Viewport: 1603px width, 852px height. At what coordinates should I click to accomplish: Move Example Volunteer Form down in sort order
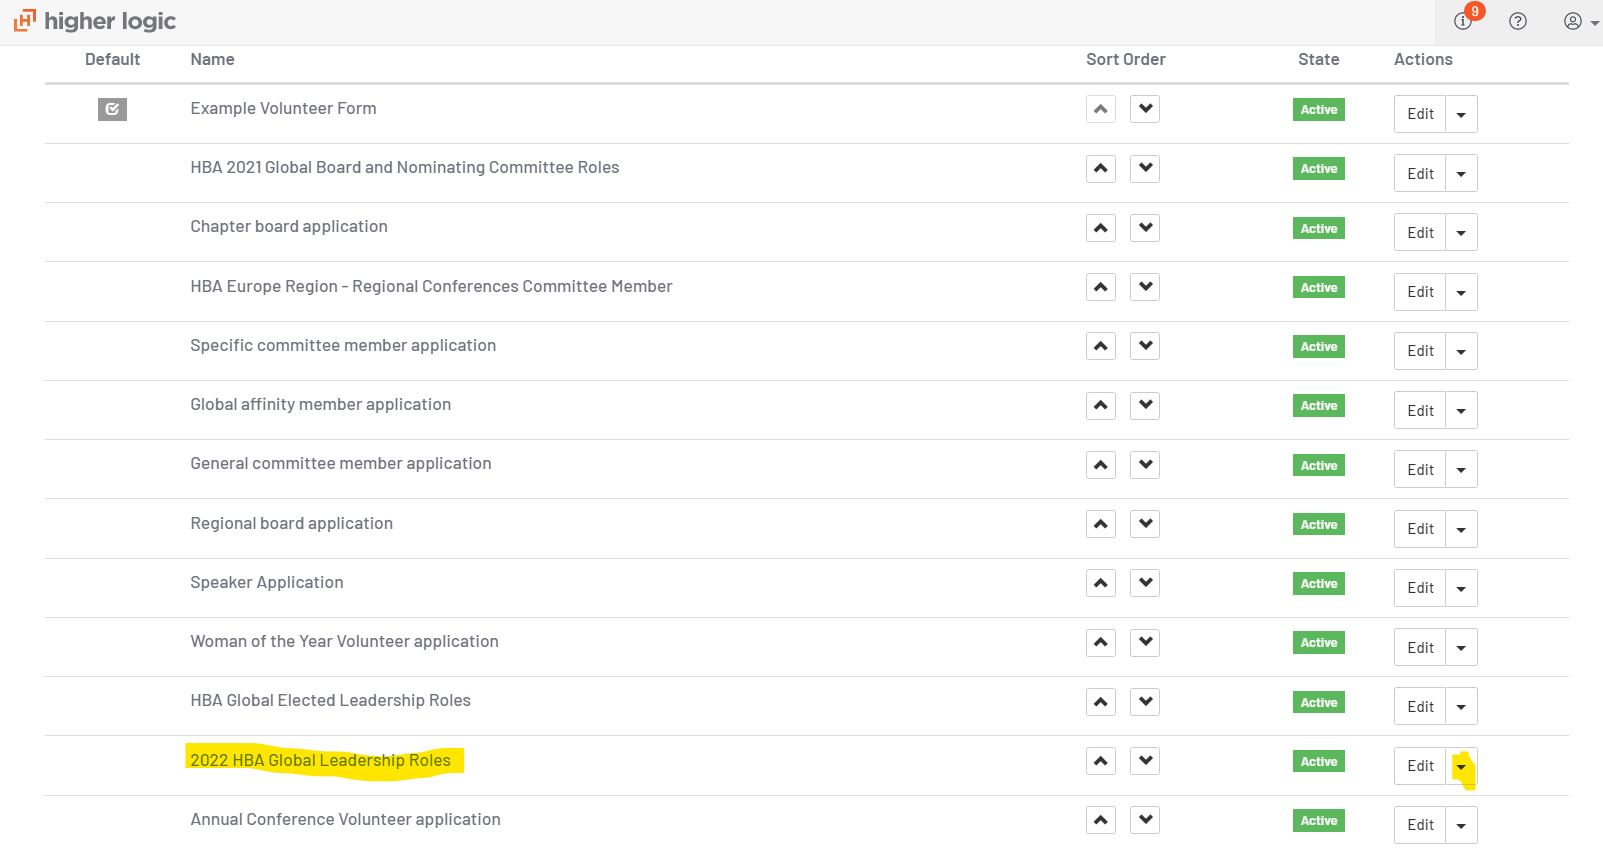point(1145,109)
